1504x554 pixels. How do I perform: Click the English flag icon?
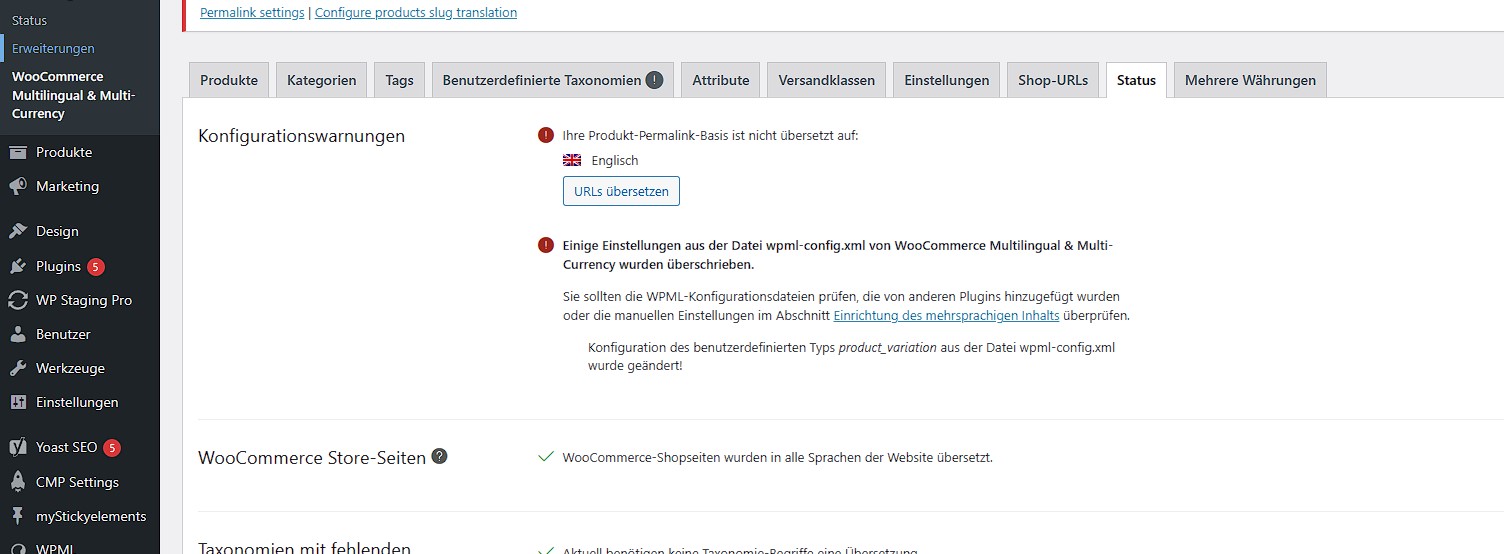coord(572,160)
